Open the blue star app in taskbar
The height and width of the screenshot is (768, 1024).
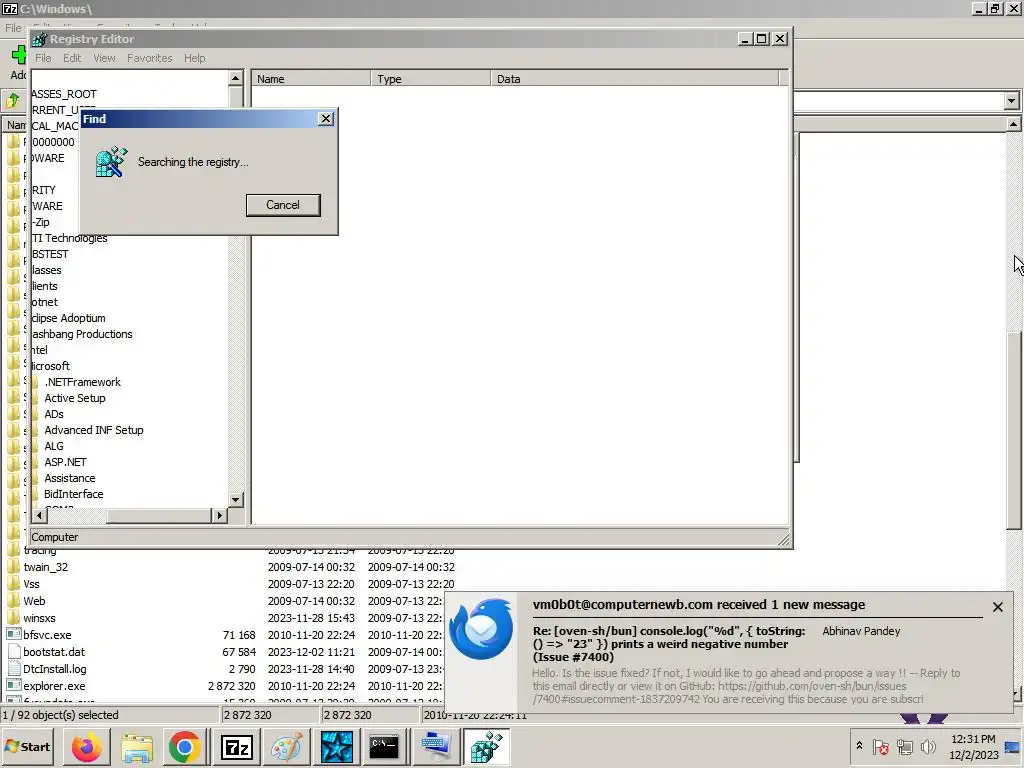click(x=336, y=747)
